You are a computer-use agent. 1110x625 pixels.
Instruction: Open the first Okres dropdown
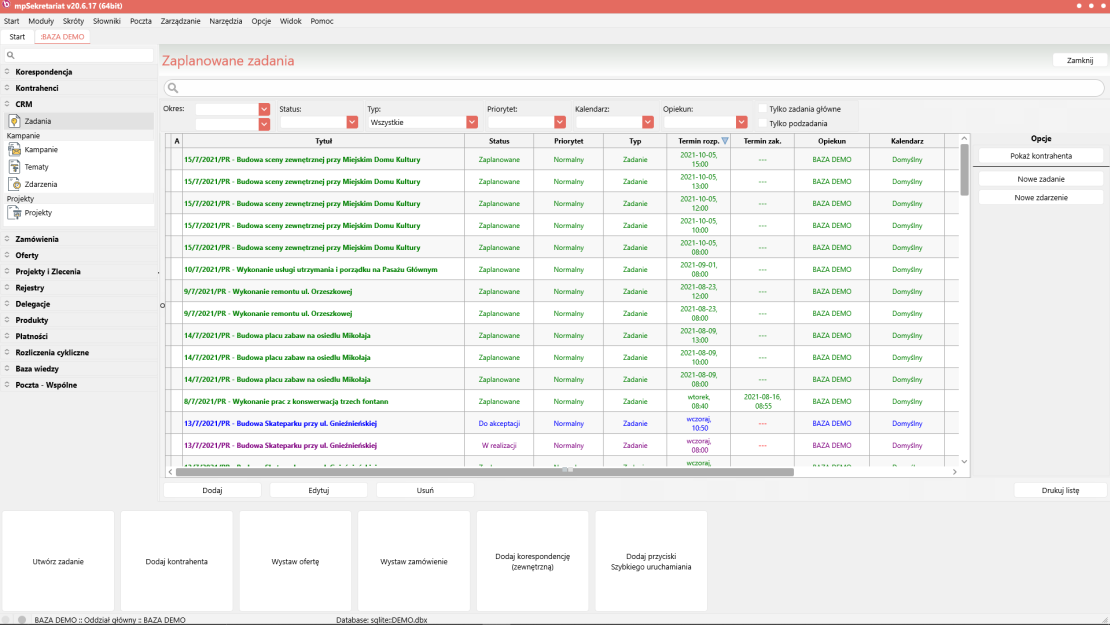(264, 109)
